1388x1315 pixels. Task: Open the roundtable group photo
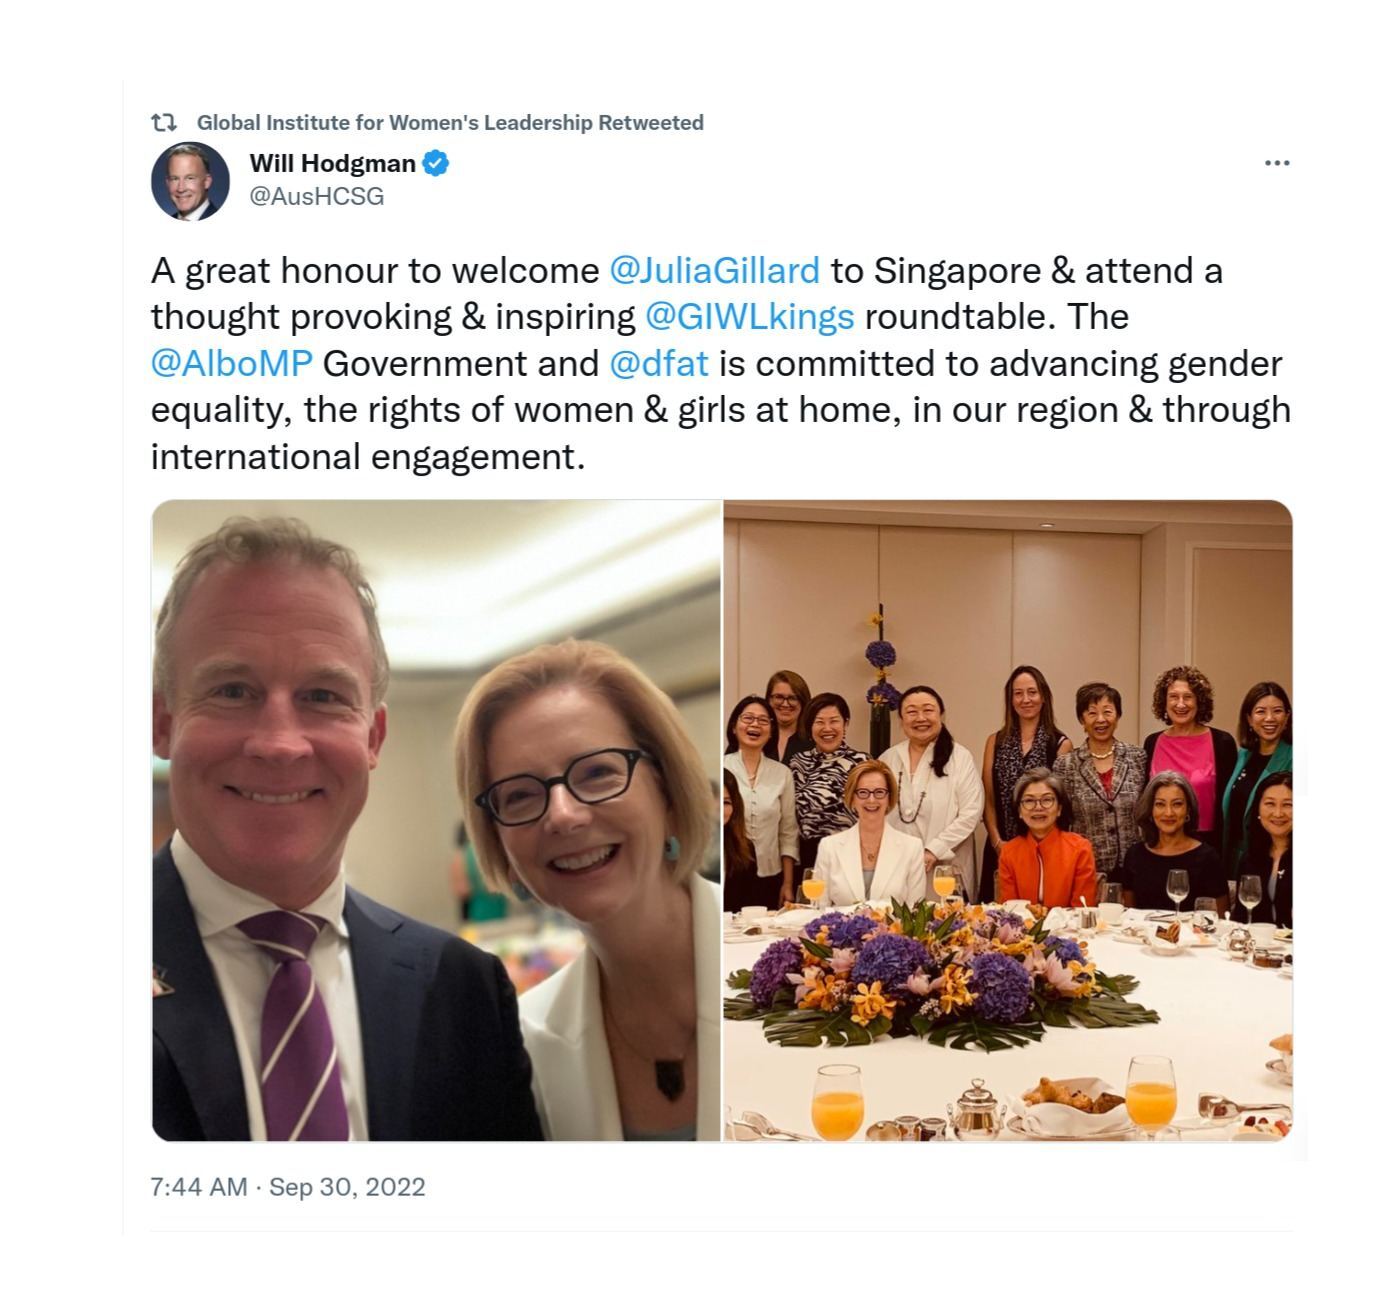click(1008, 820)
